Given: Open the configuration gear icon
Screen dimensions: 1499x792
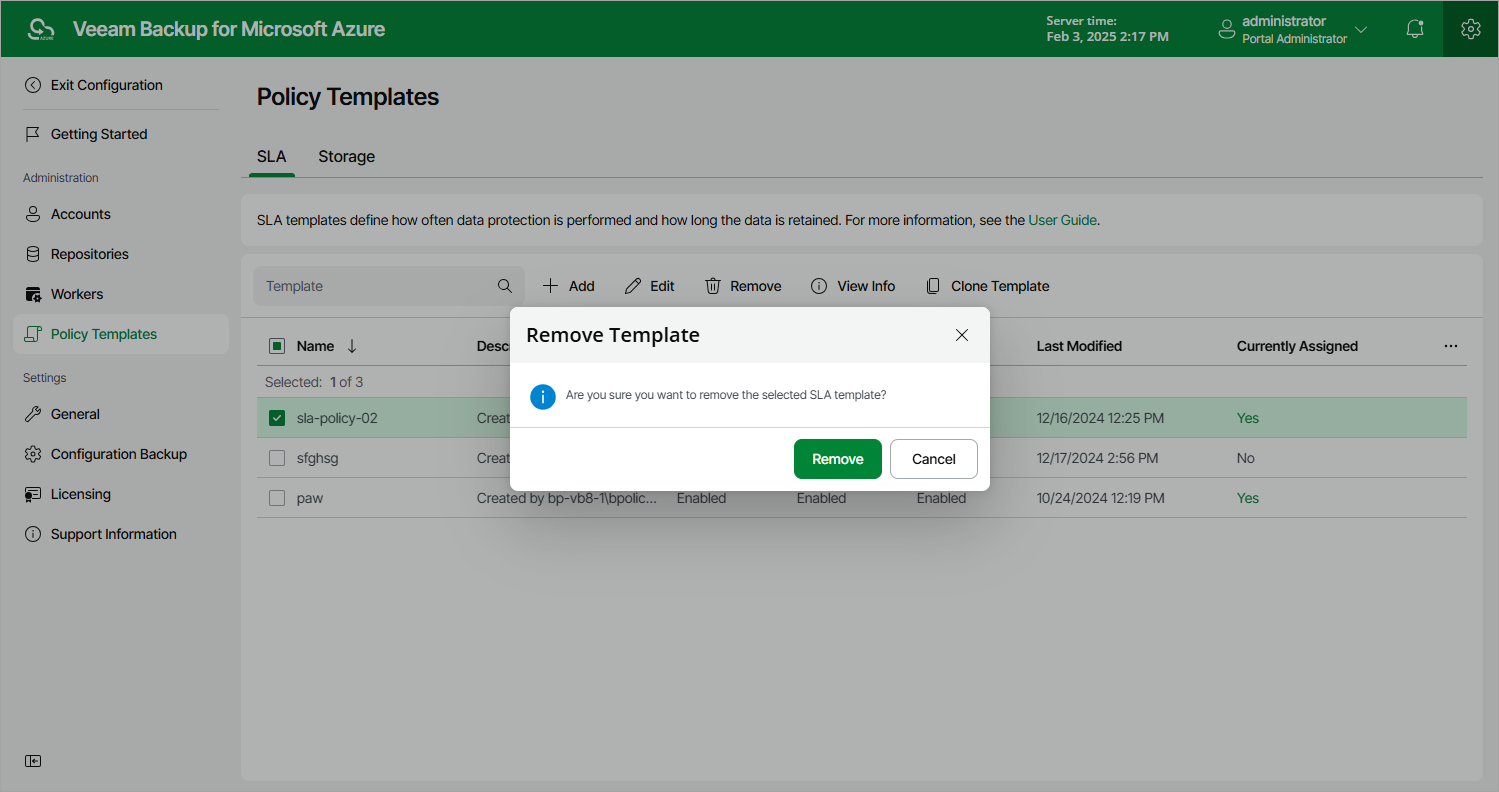Looking at the screenshot, I should coord(1470,29).
